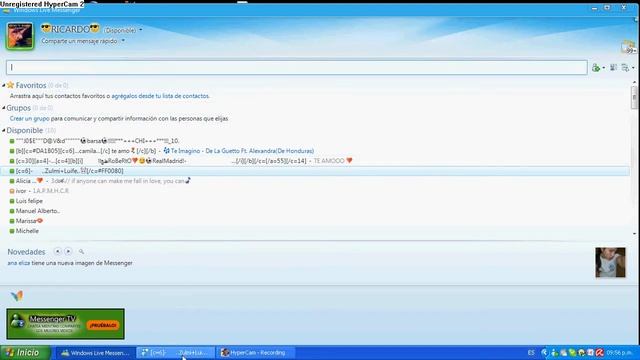Click the 'agrégalos desde tu lista de contactos' link
The width and height of the screenshot is (640, 360).
(160, 96)
